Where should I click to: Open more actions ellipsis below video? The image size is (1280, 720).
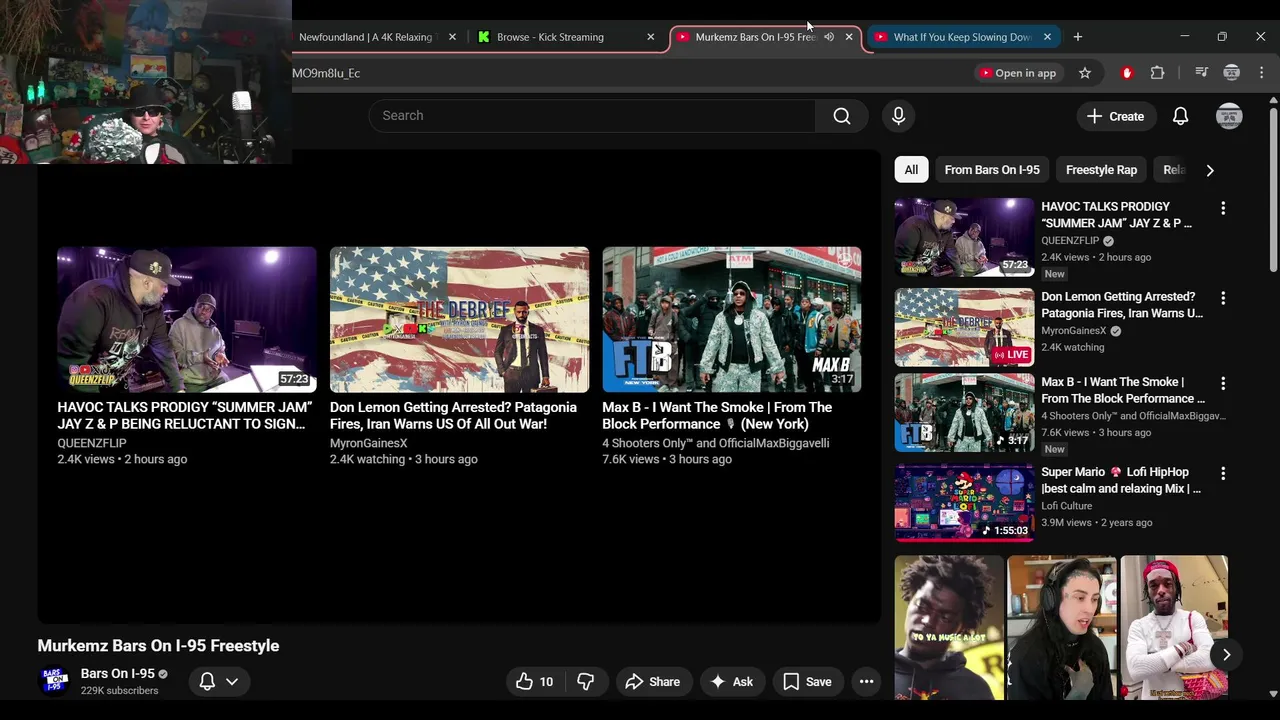866,682
